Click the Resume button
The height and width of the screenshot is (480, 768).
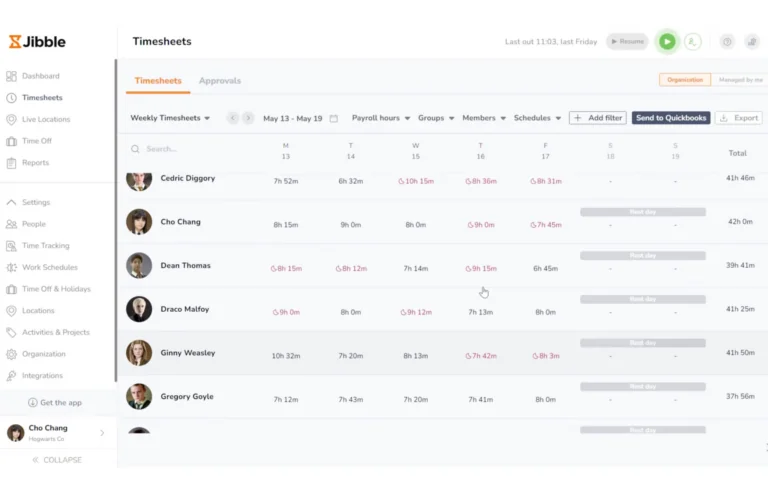627,42
